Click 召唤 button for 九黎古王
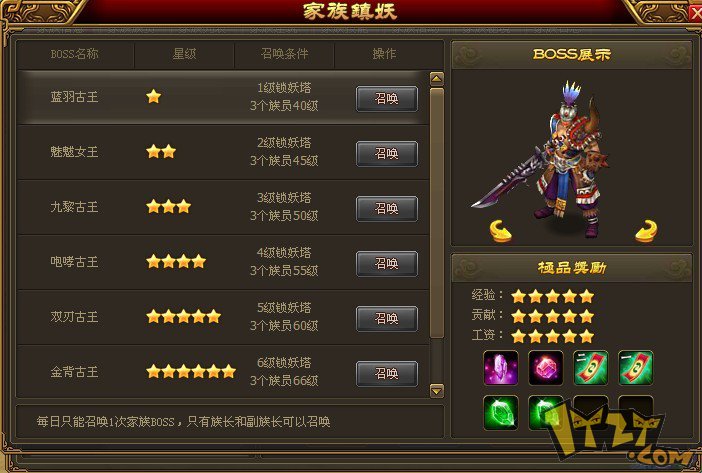 pos(387,209)
